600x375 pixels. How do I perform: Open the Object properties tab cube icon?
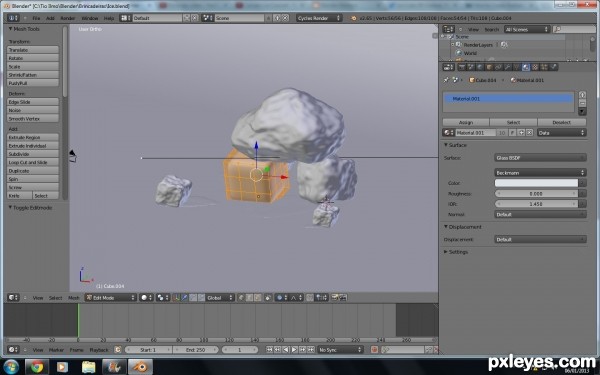[489, 67]
